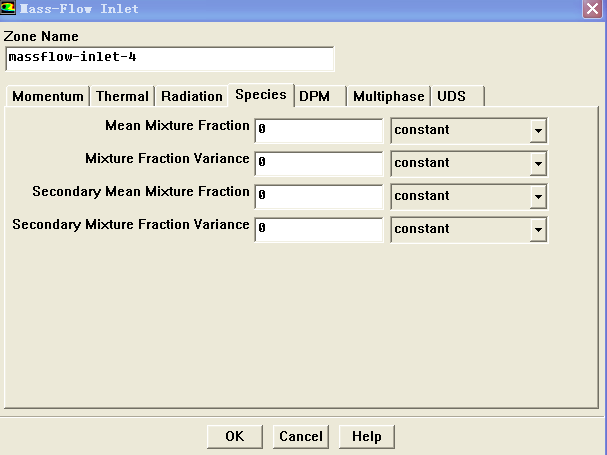
Task: Expand Secondary Mean Mixture Fraction dropdown
Action: tap(538, 197)
